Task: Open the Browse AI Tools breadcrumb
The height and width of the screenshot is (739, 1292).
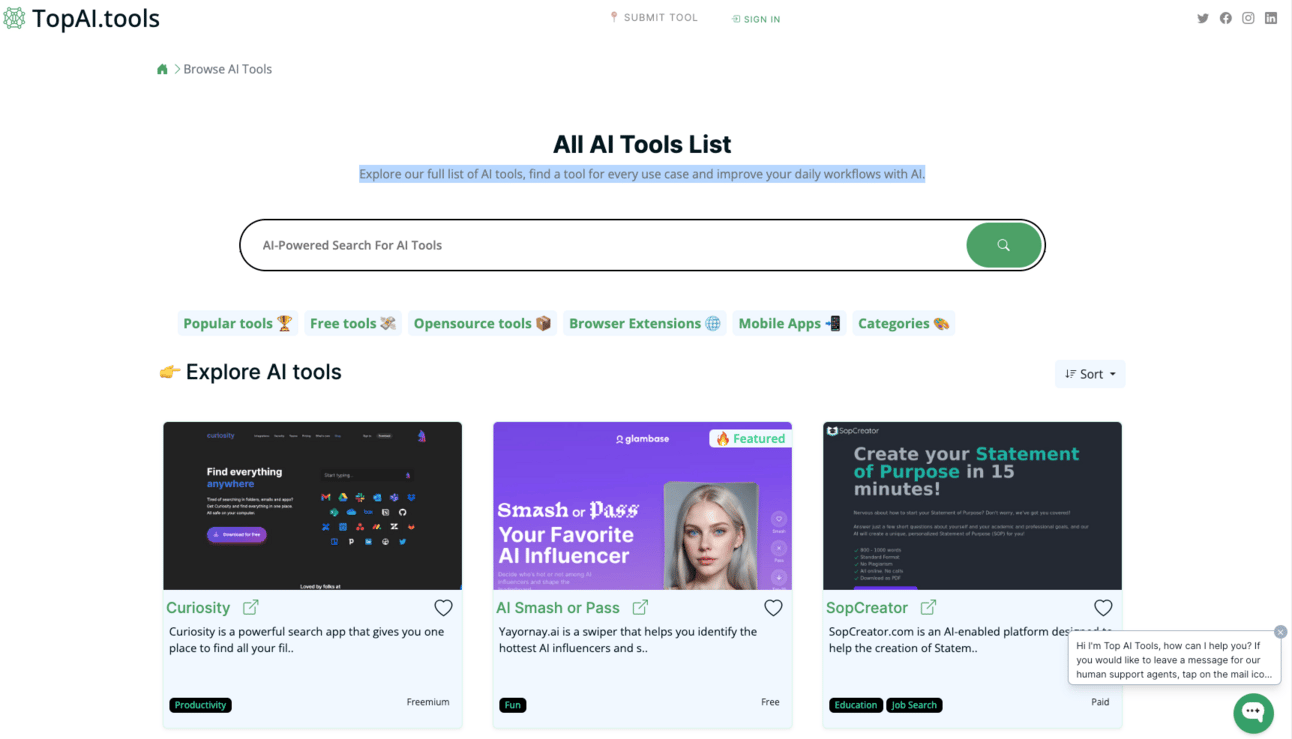Action: pyautogui.click(x=228, y=69)
